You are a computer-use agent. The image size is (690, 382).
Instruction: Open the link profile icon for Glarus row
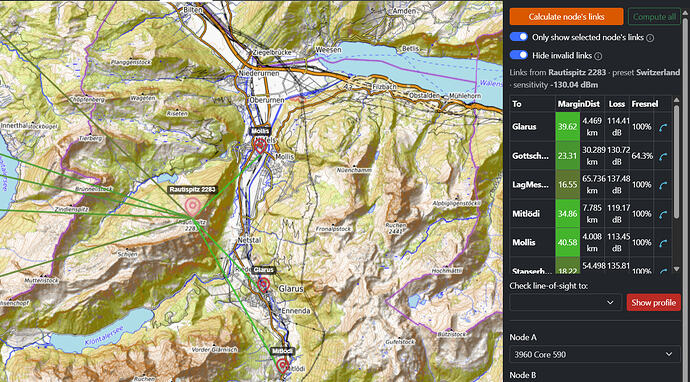pos(663,127)
